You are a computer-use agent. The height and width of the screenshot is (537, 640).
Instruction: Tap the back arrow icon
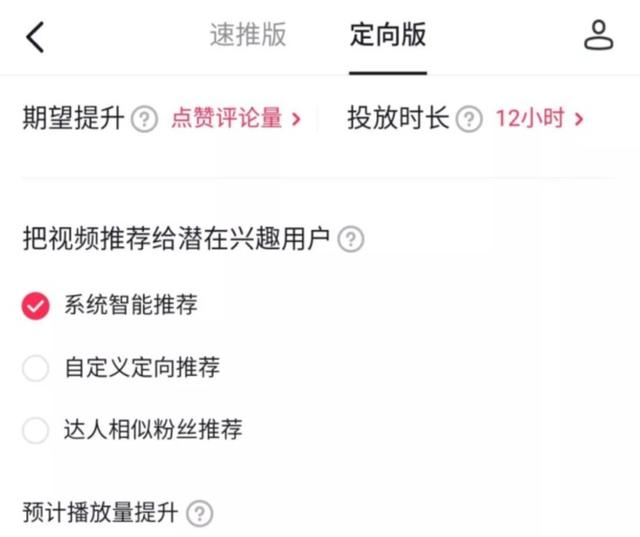tap(36, 37)
